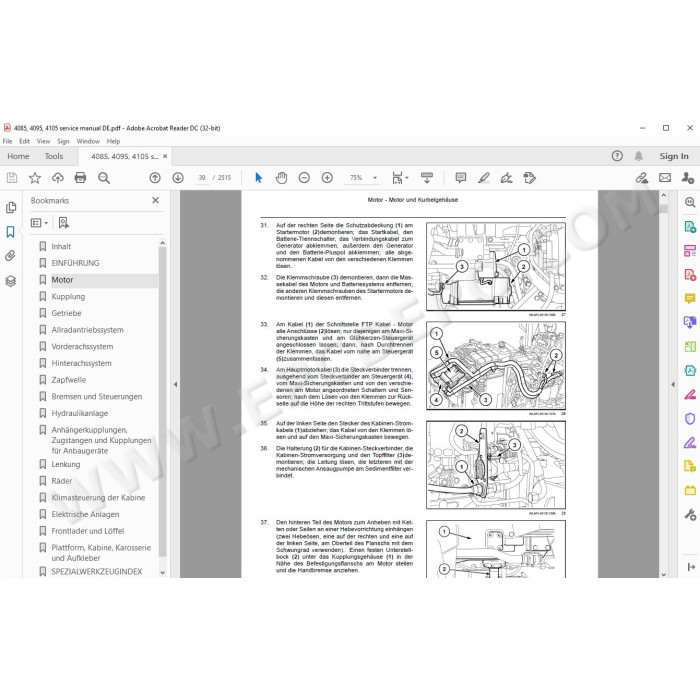This screenshot has height=700, width=700.
Task: Zoom out with the minus button
Action: click(304, 178)
